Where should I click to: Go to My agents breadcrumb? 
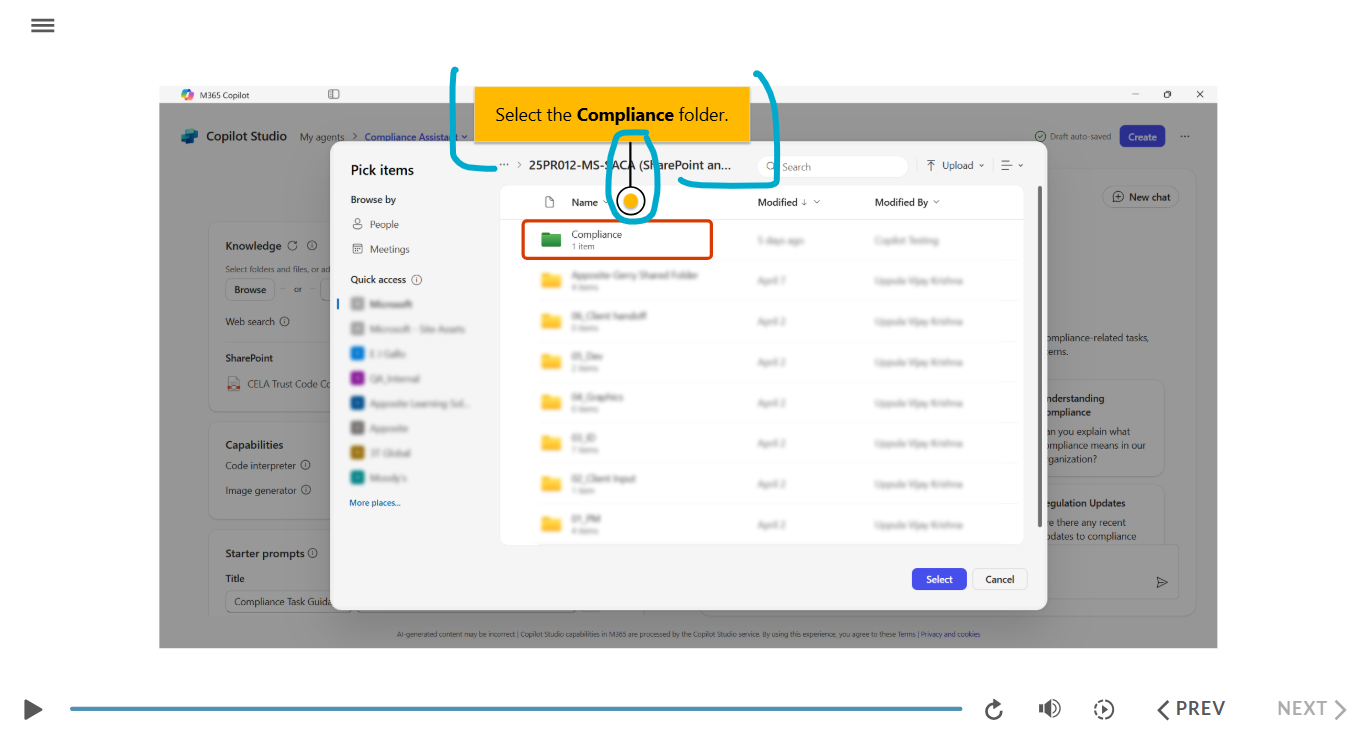[x=322, y=138]
